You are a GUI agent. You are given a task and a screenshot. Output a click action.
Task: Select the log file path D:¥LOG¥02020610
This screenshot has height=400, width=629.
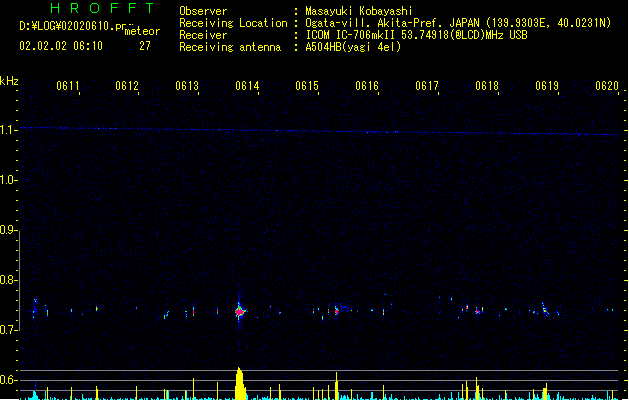[x=73, y=26]
